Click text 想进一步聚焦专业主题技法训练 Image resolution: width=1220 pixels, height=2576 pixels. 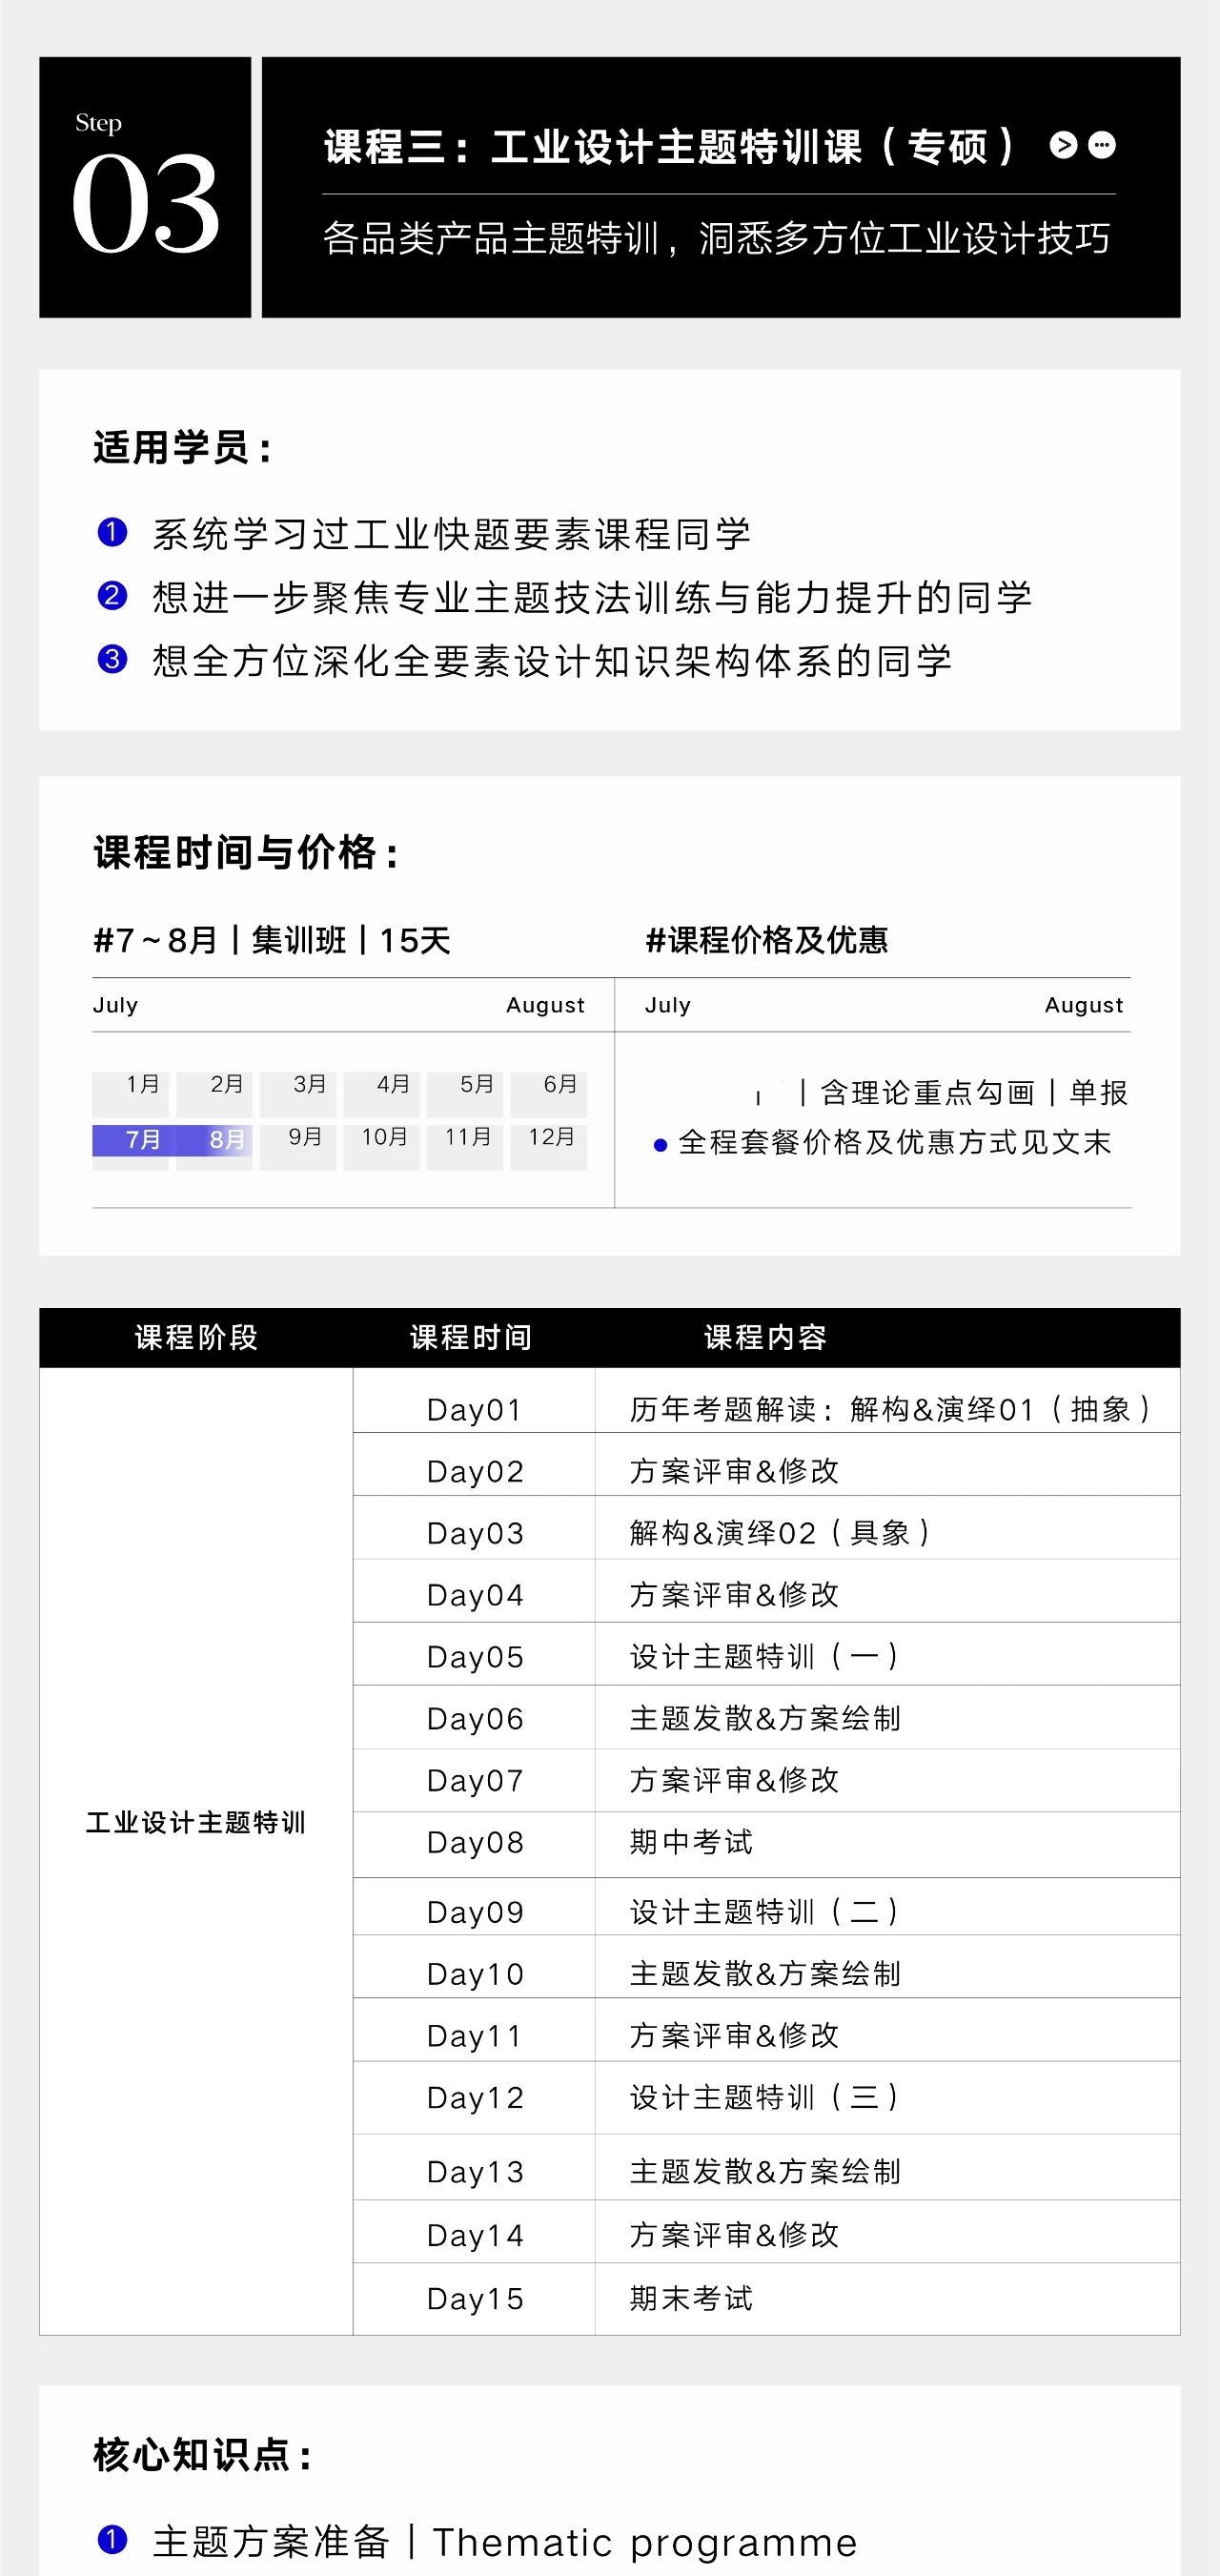(x=592, y=598)
